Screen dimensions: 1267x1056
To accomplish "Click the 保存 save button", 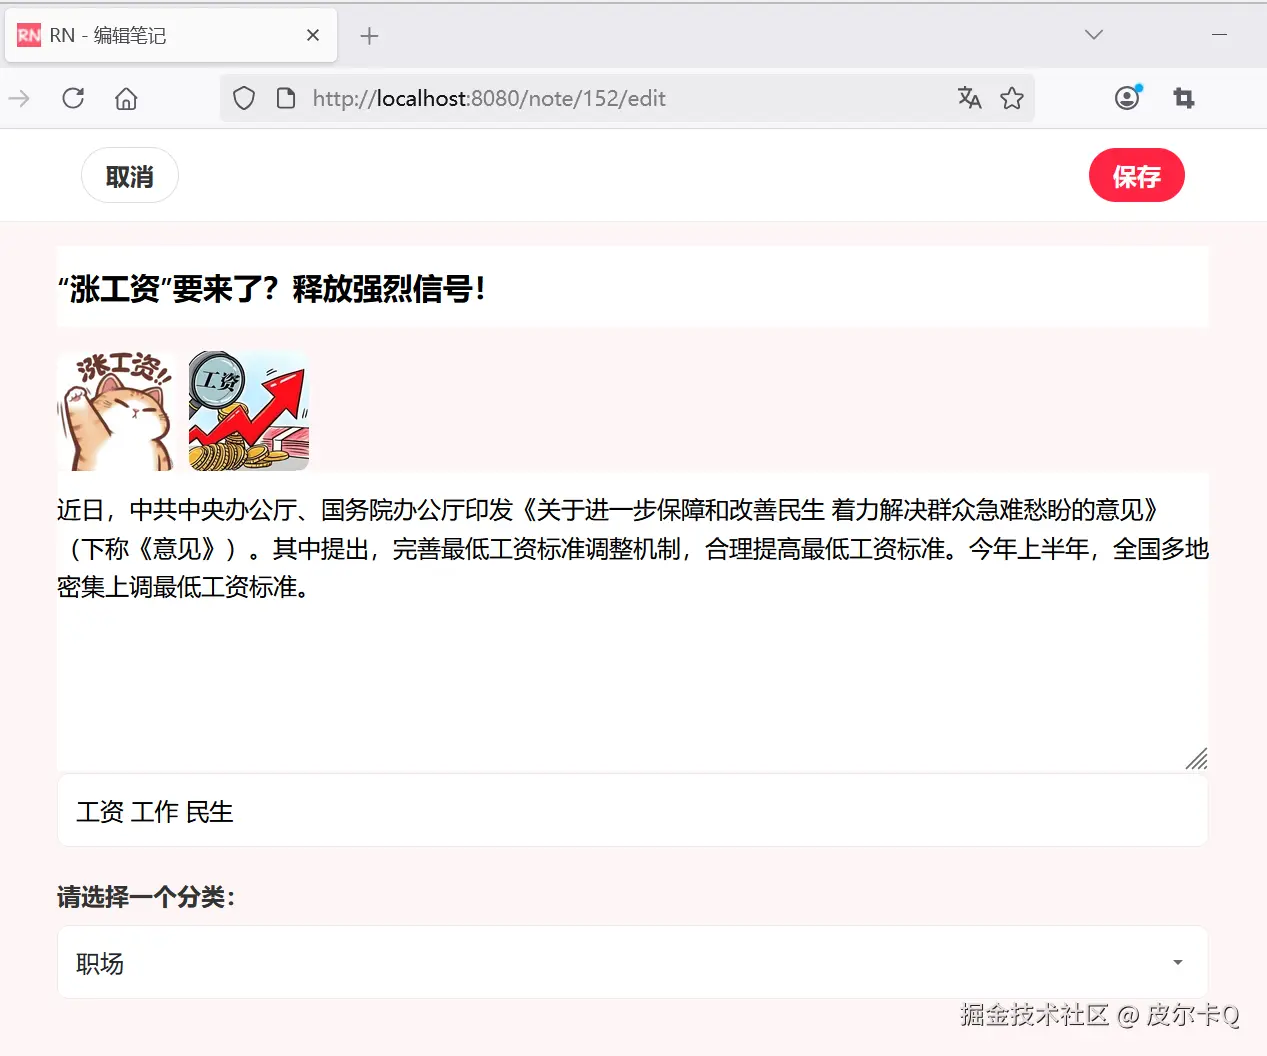I will pos(1136,175).
